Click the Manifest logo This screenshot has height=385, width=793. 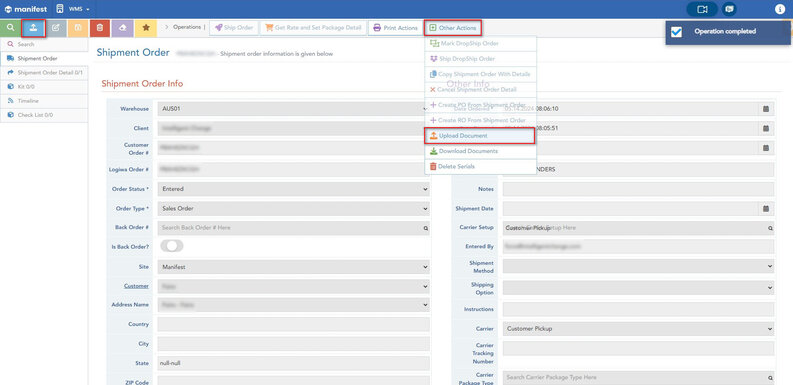26,9
